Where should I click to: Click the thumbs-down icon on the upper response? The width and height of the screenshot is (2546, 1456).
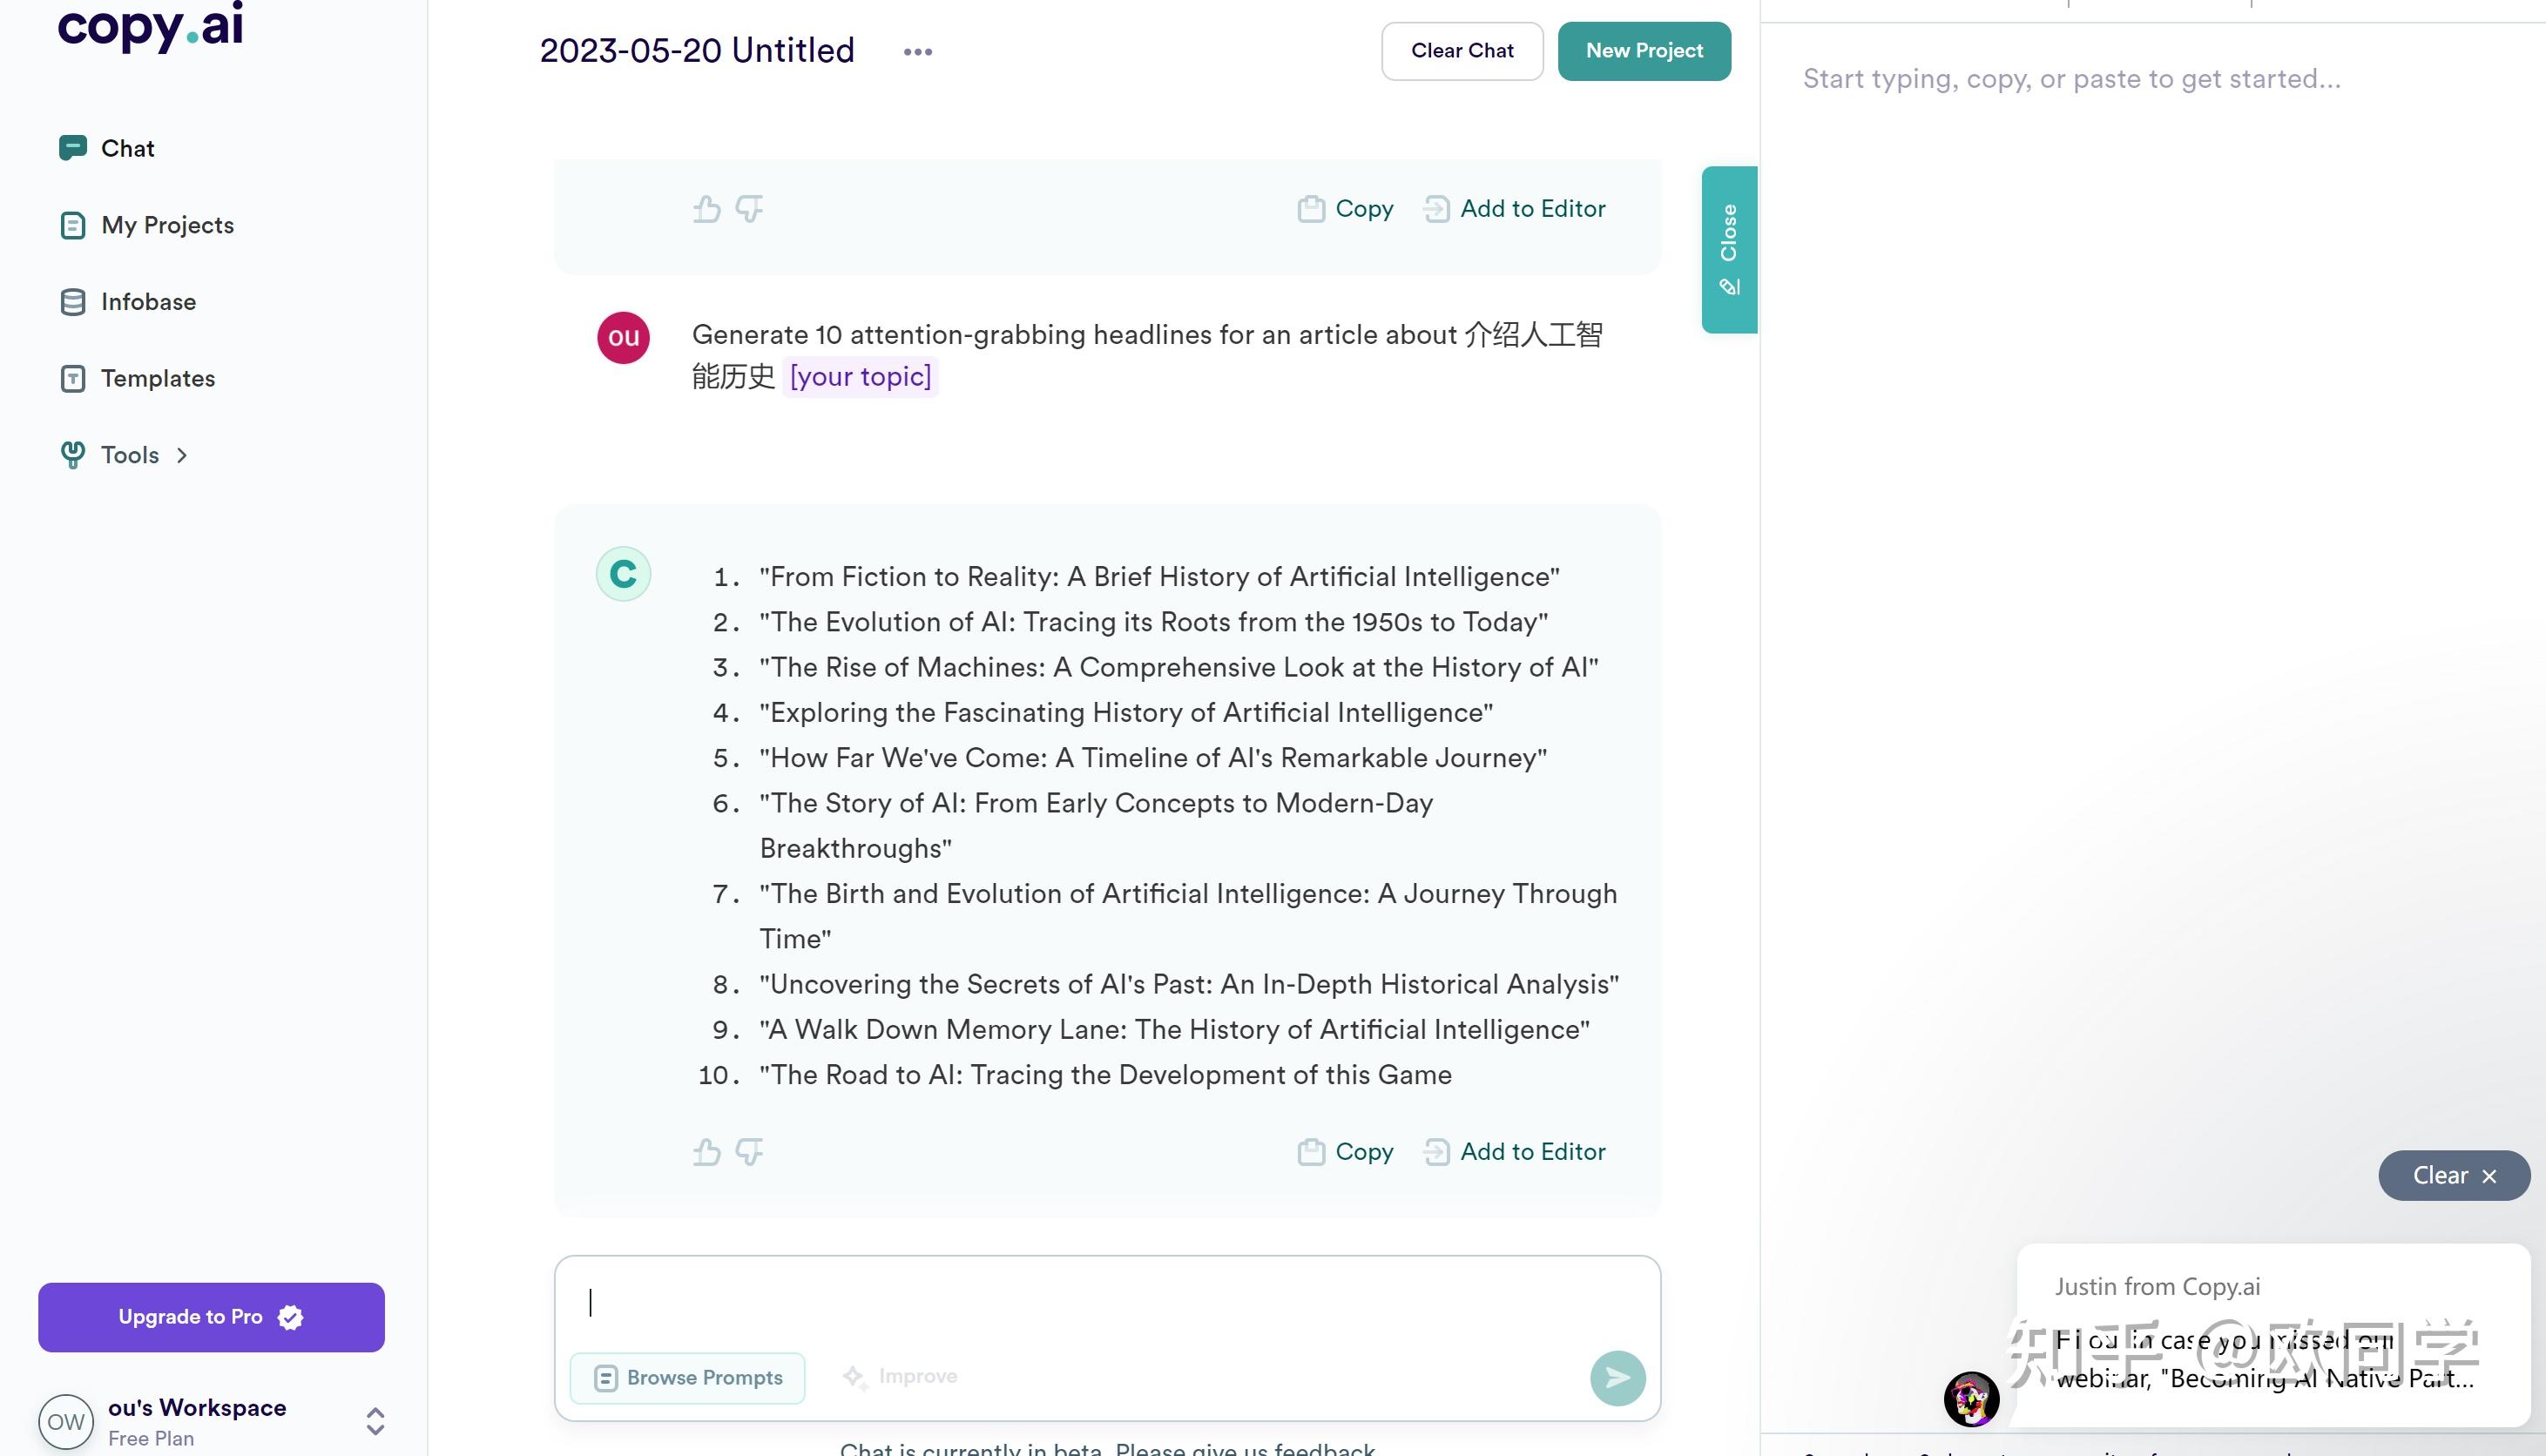[x=749, y=209]
